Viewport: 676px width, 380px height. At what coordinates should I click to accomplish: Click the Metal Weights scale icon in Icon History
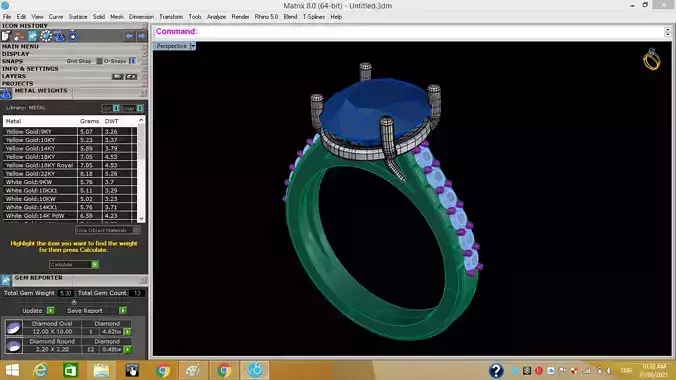click(59, 36)
